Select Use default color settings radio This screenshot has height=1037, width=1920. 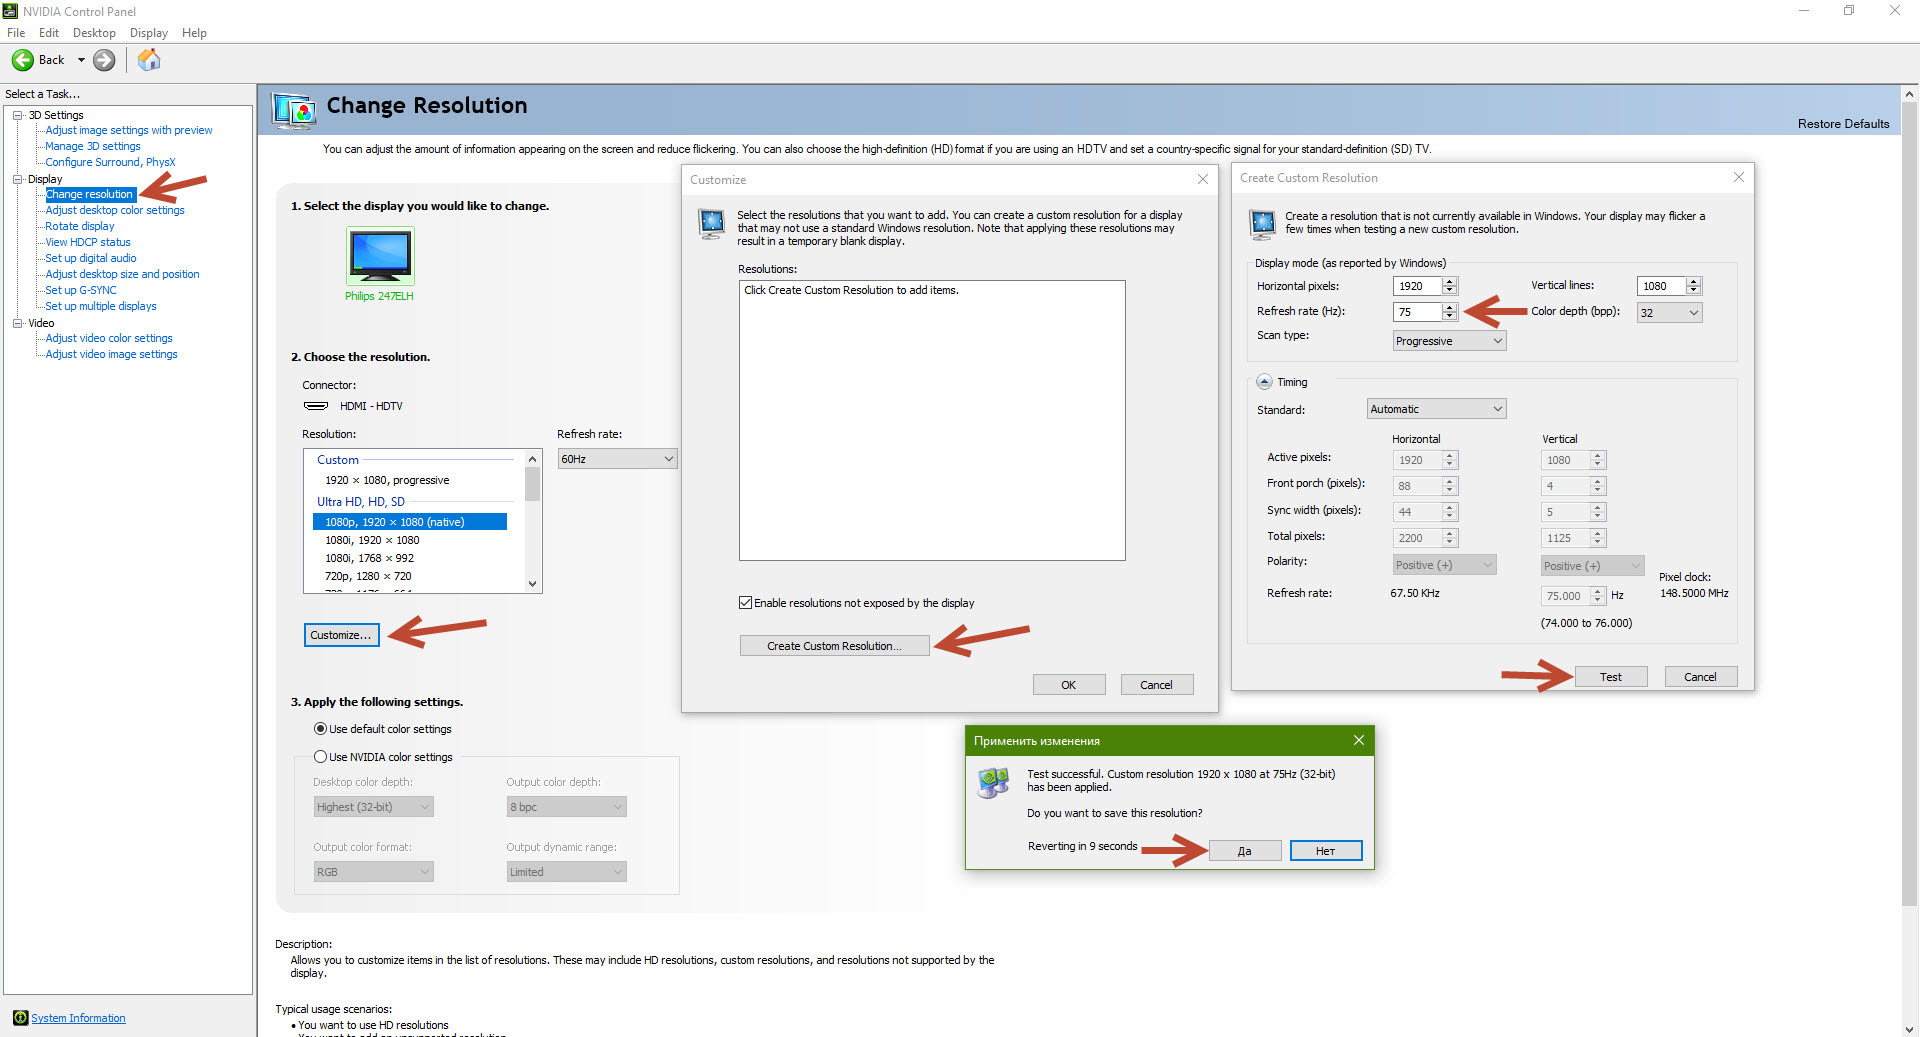point(321,729)
